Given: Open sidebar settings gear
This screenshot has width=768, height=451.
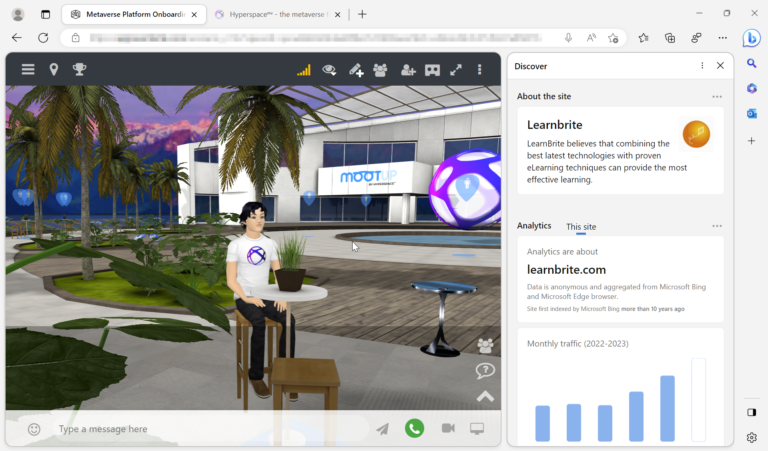Looking at the screenshot, I should [x=752, y=437].
